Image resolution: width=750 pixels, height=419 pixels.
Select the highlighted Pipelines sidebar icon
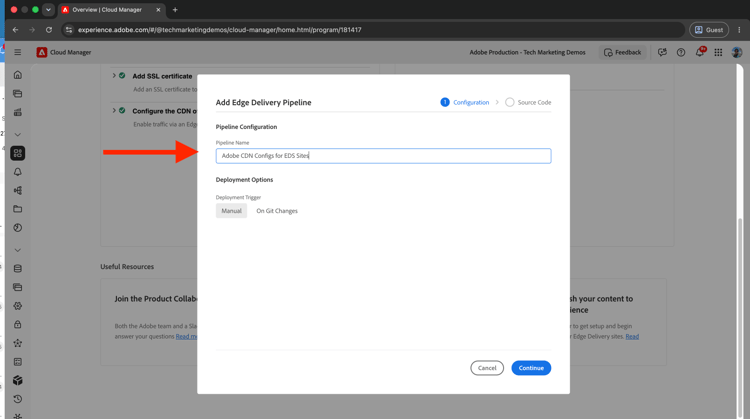point(18,153)
